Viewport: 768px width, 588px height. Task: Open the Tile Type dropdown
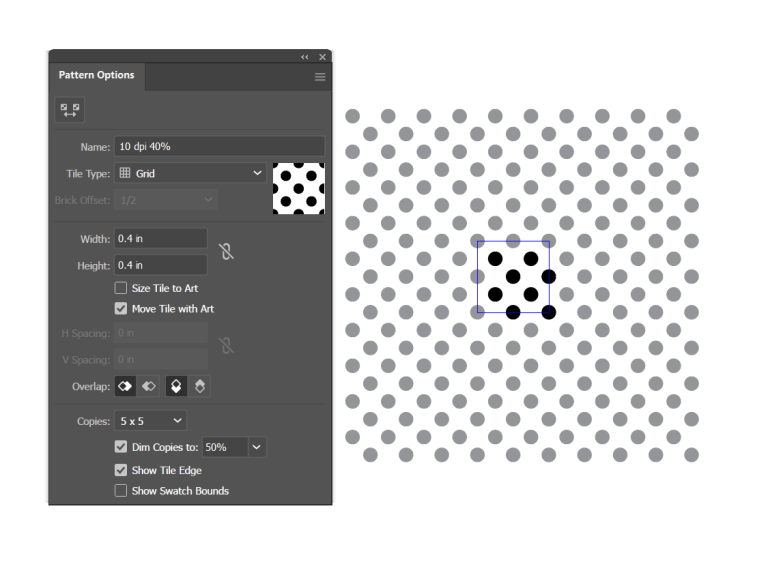(191, 173)
